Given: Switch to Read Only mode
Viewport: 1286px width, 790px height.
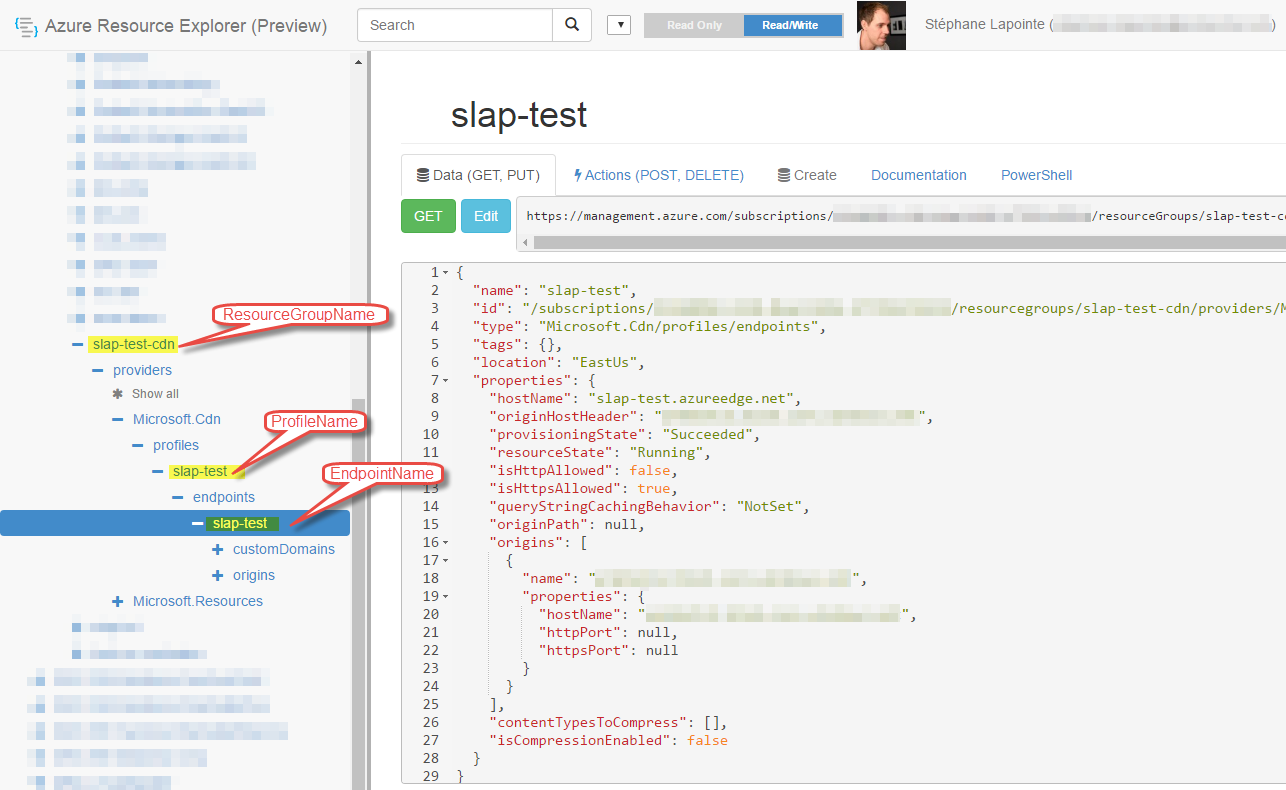Looking at the screenshot, I should click(x=694, y=25).
